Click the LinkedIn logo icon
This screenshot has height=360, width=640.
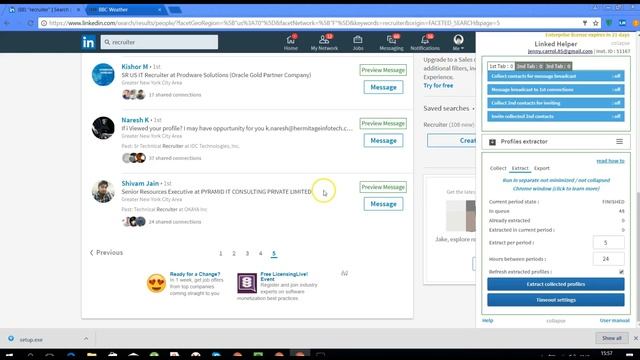88,42
